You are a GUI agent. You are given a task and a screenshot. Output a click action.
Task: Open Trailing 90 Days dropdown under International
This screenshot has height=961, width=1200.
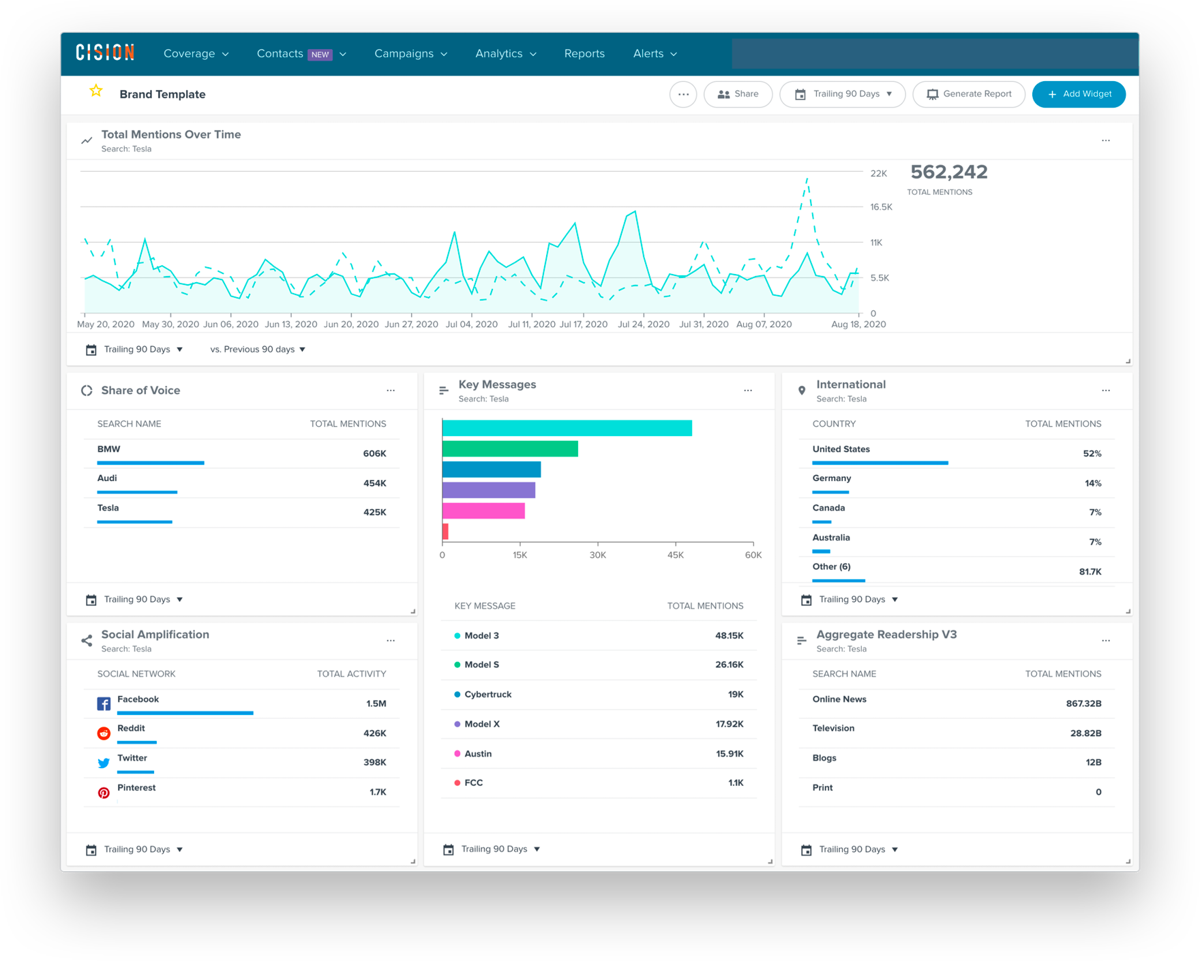click(x=849, y=600)
